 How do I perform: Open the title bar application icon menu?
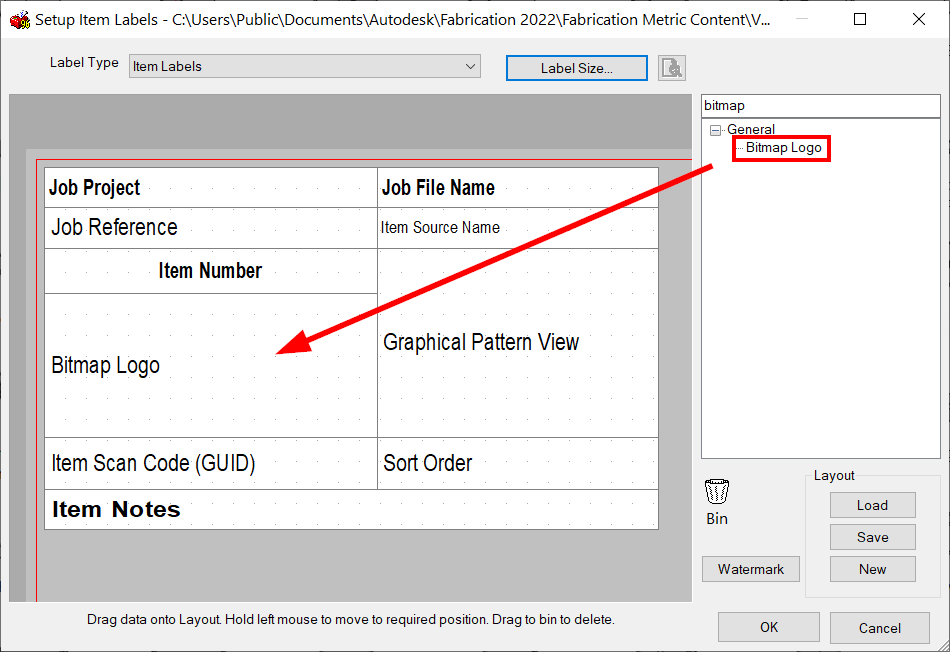19,19
